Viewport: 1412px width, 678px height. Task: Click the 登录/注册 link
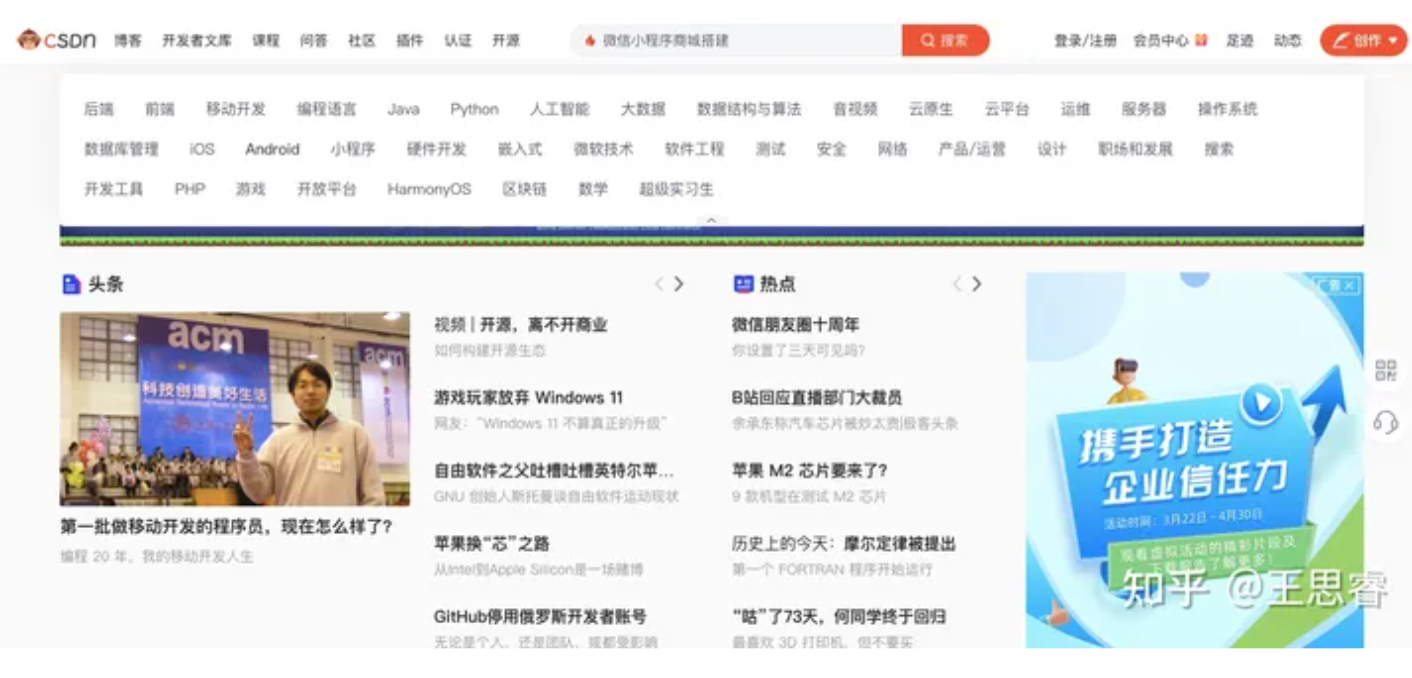(1085, 41)
